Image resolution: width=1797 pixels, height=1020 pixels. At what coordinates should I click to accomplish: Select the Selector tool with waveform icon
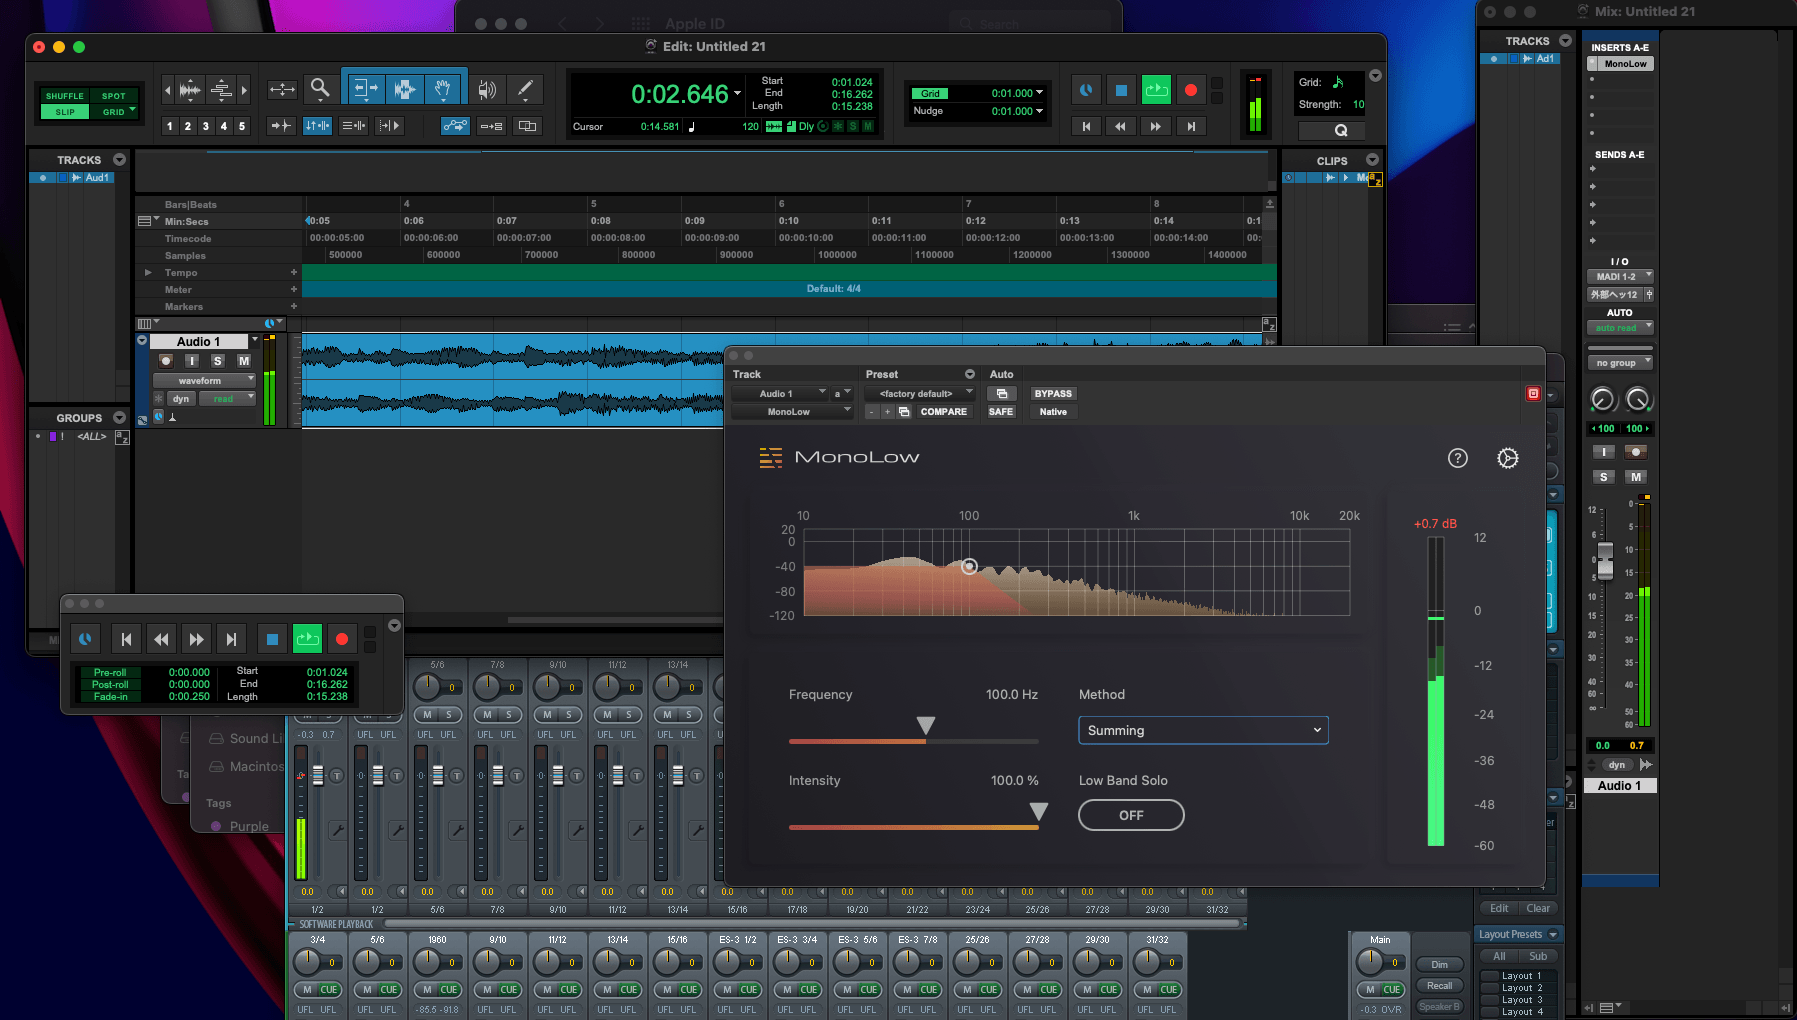pos(404,89)
